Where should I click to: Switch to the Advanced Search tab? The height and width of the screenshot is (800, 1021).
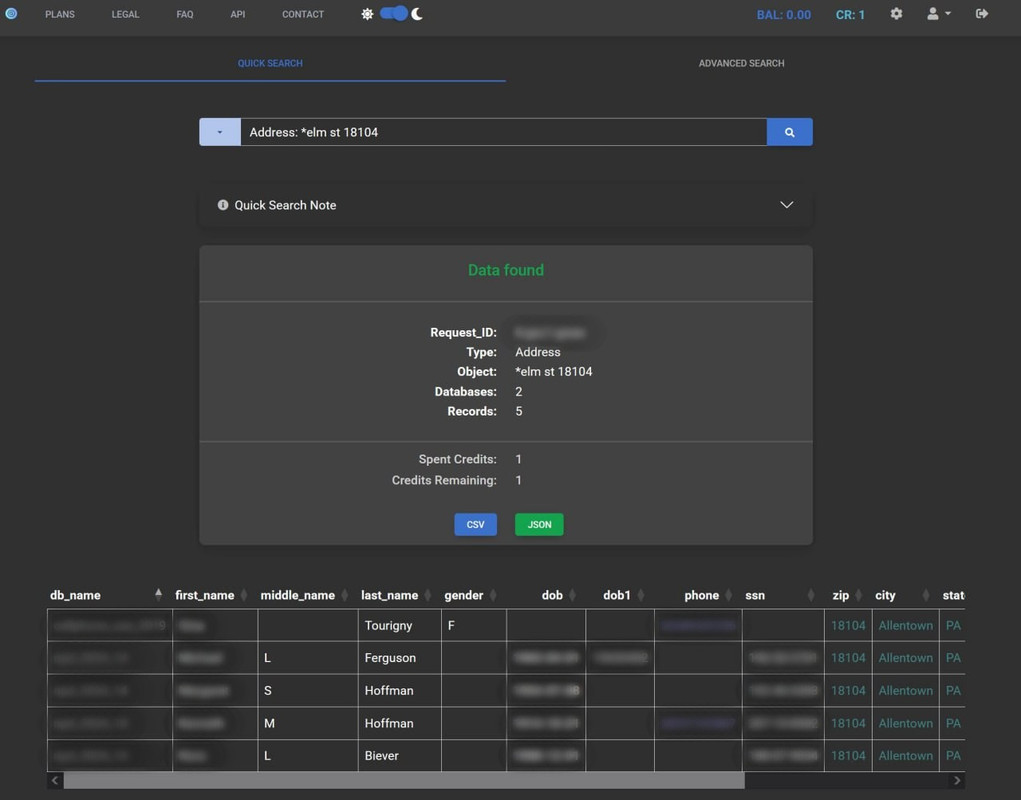741,63
